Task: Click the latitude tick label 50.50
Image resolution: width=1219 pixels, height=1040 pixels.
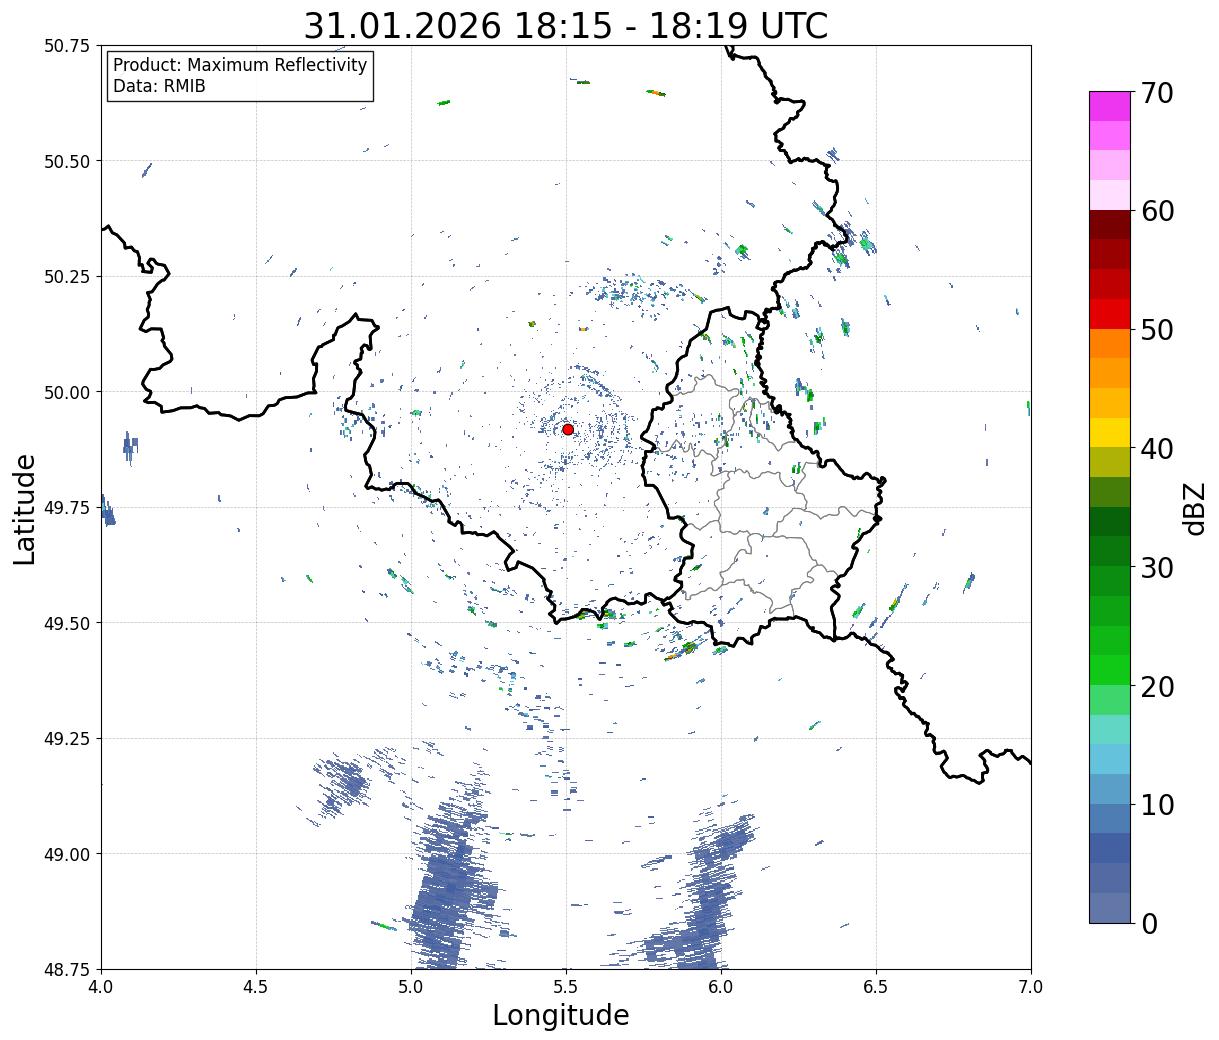Action: (67, 161)
